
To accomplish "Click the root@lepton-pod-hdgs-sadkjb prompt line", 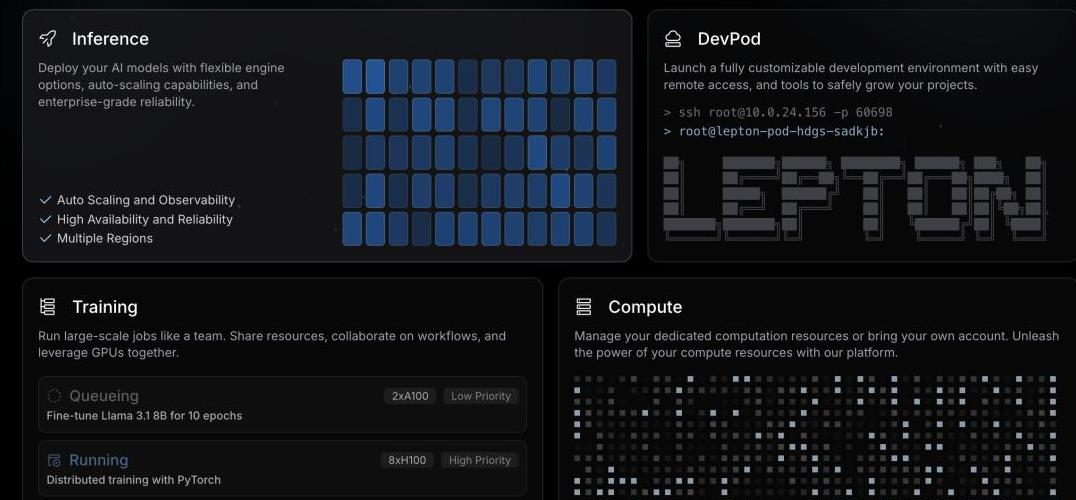I will (x=774, y=131).
